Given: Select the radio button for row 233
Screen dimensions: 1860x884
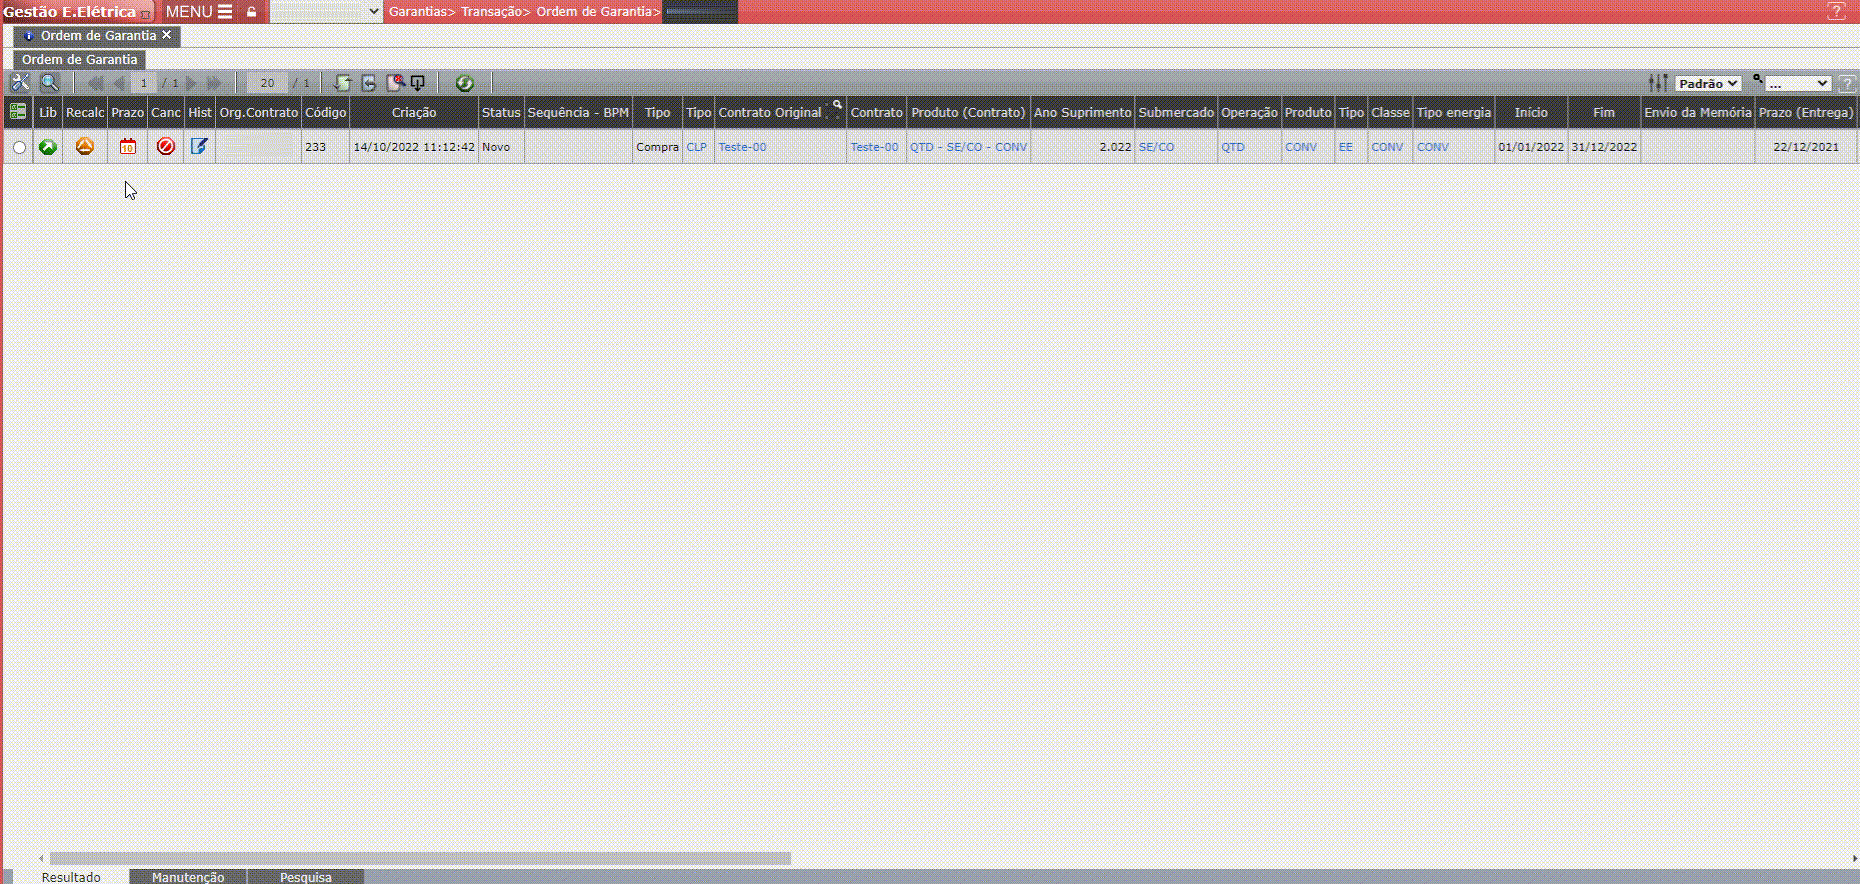Looking at the screenshot, I should pyautogui.click(x=19, y=148).
